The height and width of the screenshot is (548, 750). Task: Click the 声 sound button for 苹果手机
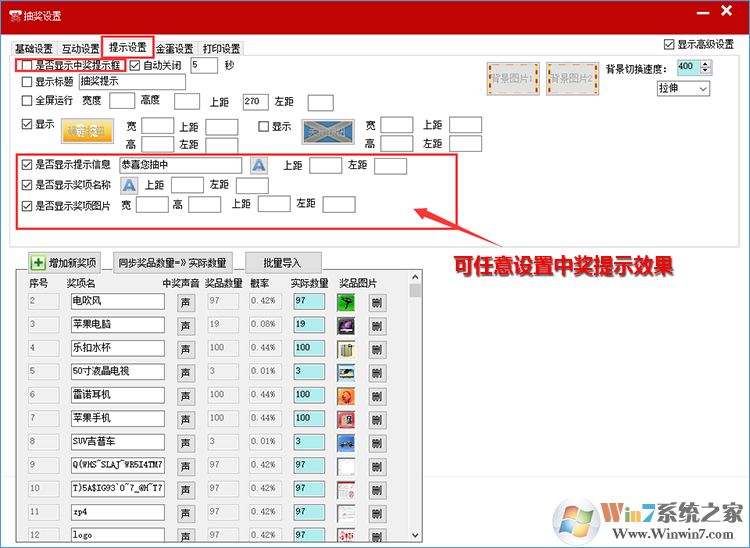tap(186, 419)
